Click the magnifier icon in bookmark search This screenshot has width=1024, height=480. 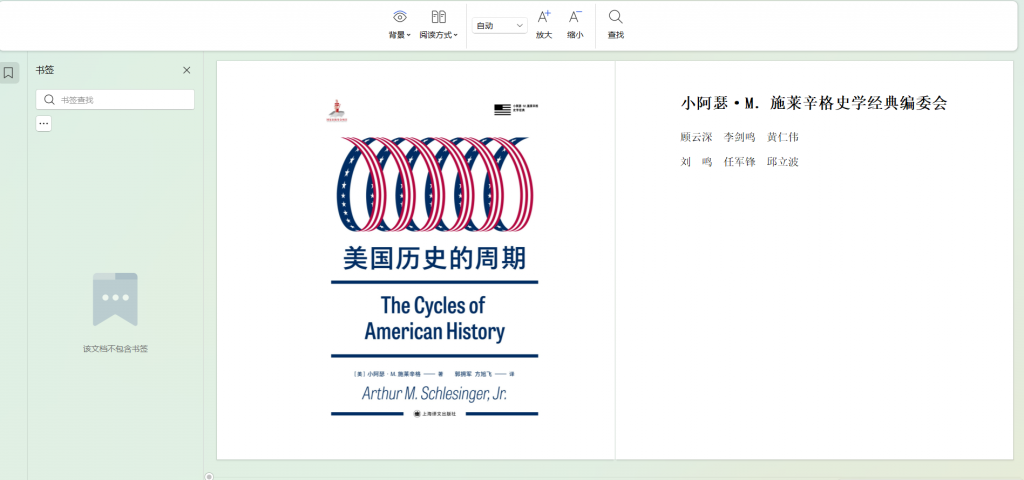(x=50, y=100)
